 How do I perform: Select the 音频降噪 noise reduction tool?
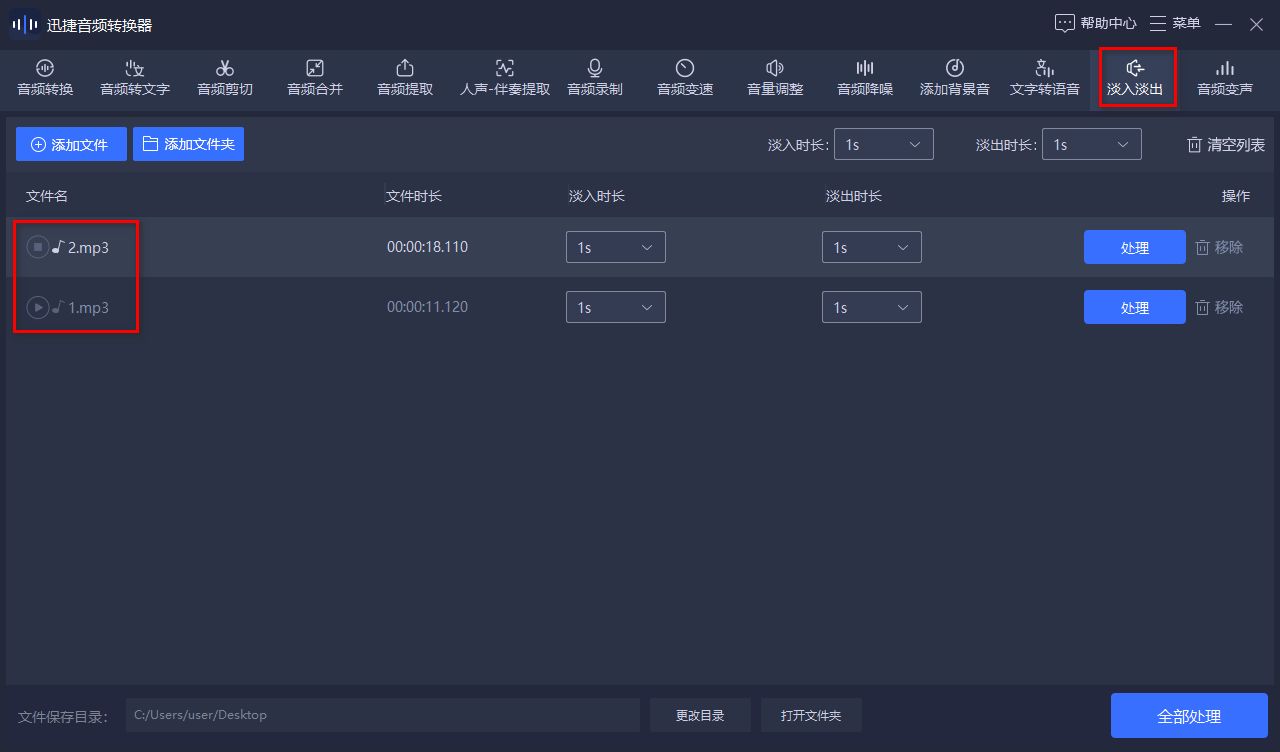(865, 78)
